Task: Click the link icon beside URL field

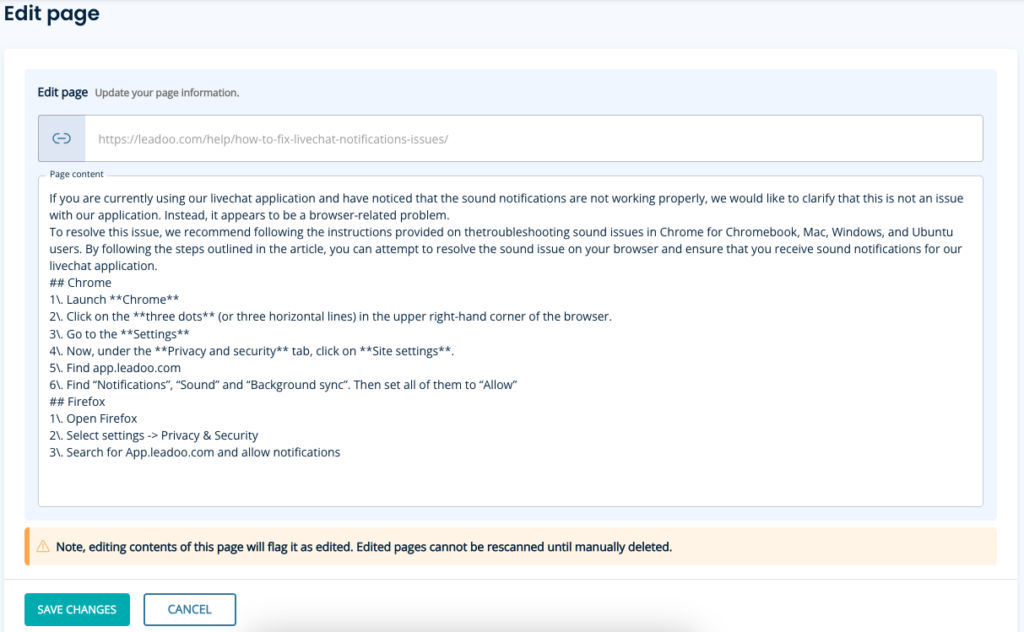Action: coord(61,138)
